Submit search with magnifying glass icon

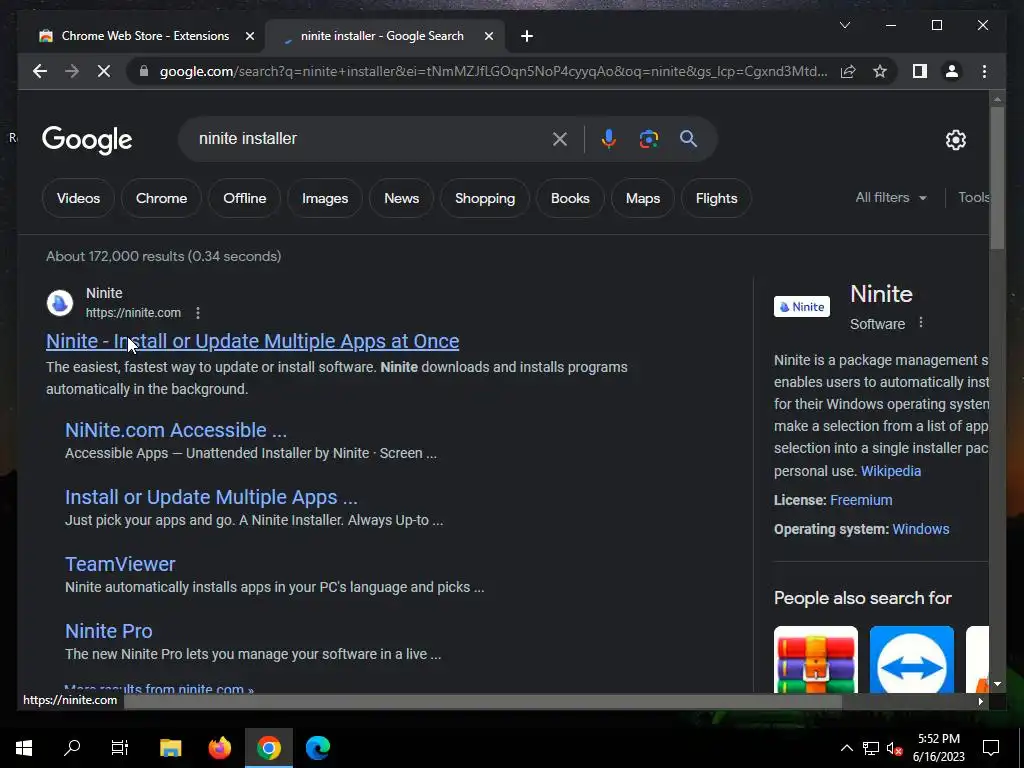click(688, 138)
